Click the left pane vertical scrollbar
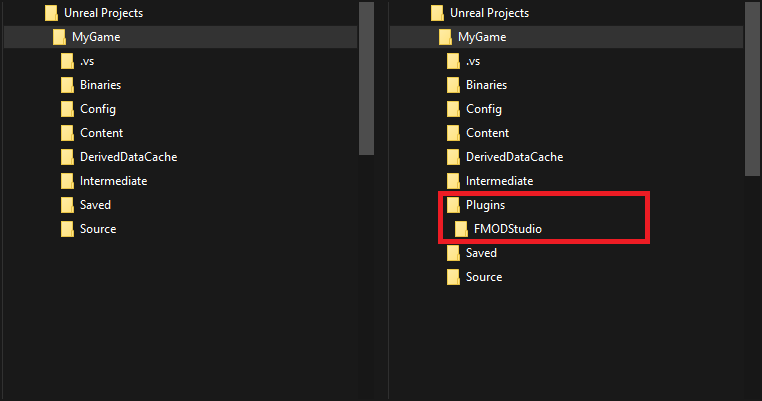The height and width of the screenshot is (401, 762). click(x=366, y=78)
